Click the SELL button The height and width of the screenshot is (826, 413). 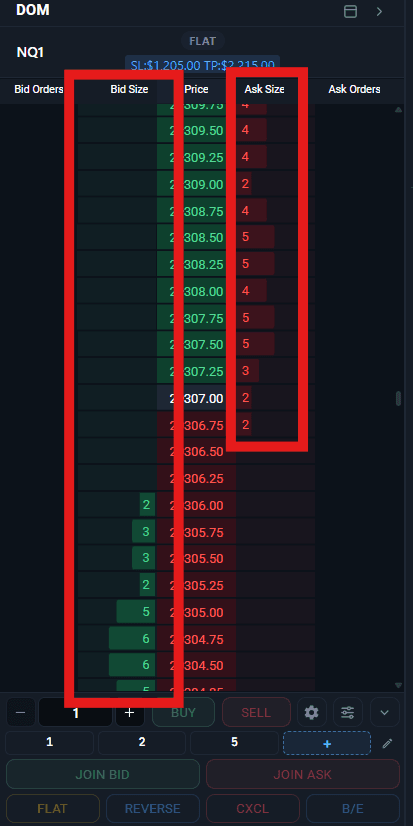pos(256,712)
